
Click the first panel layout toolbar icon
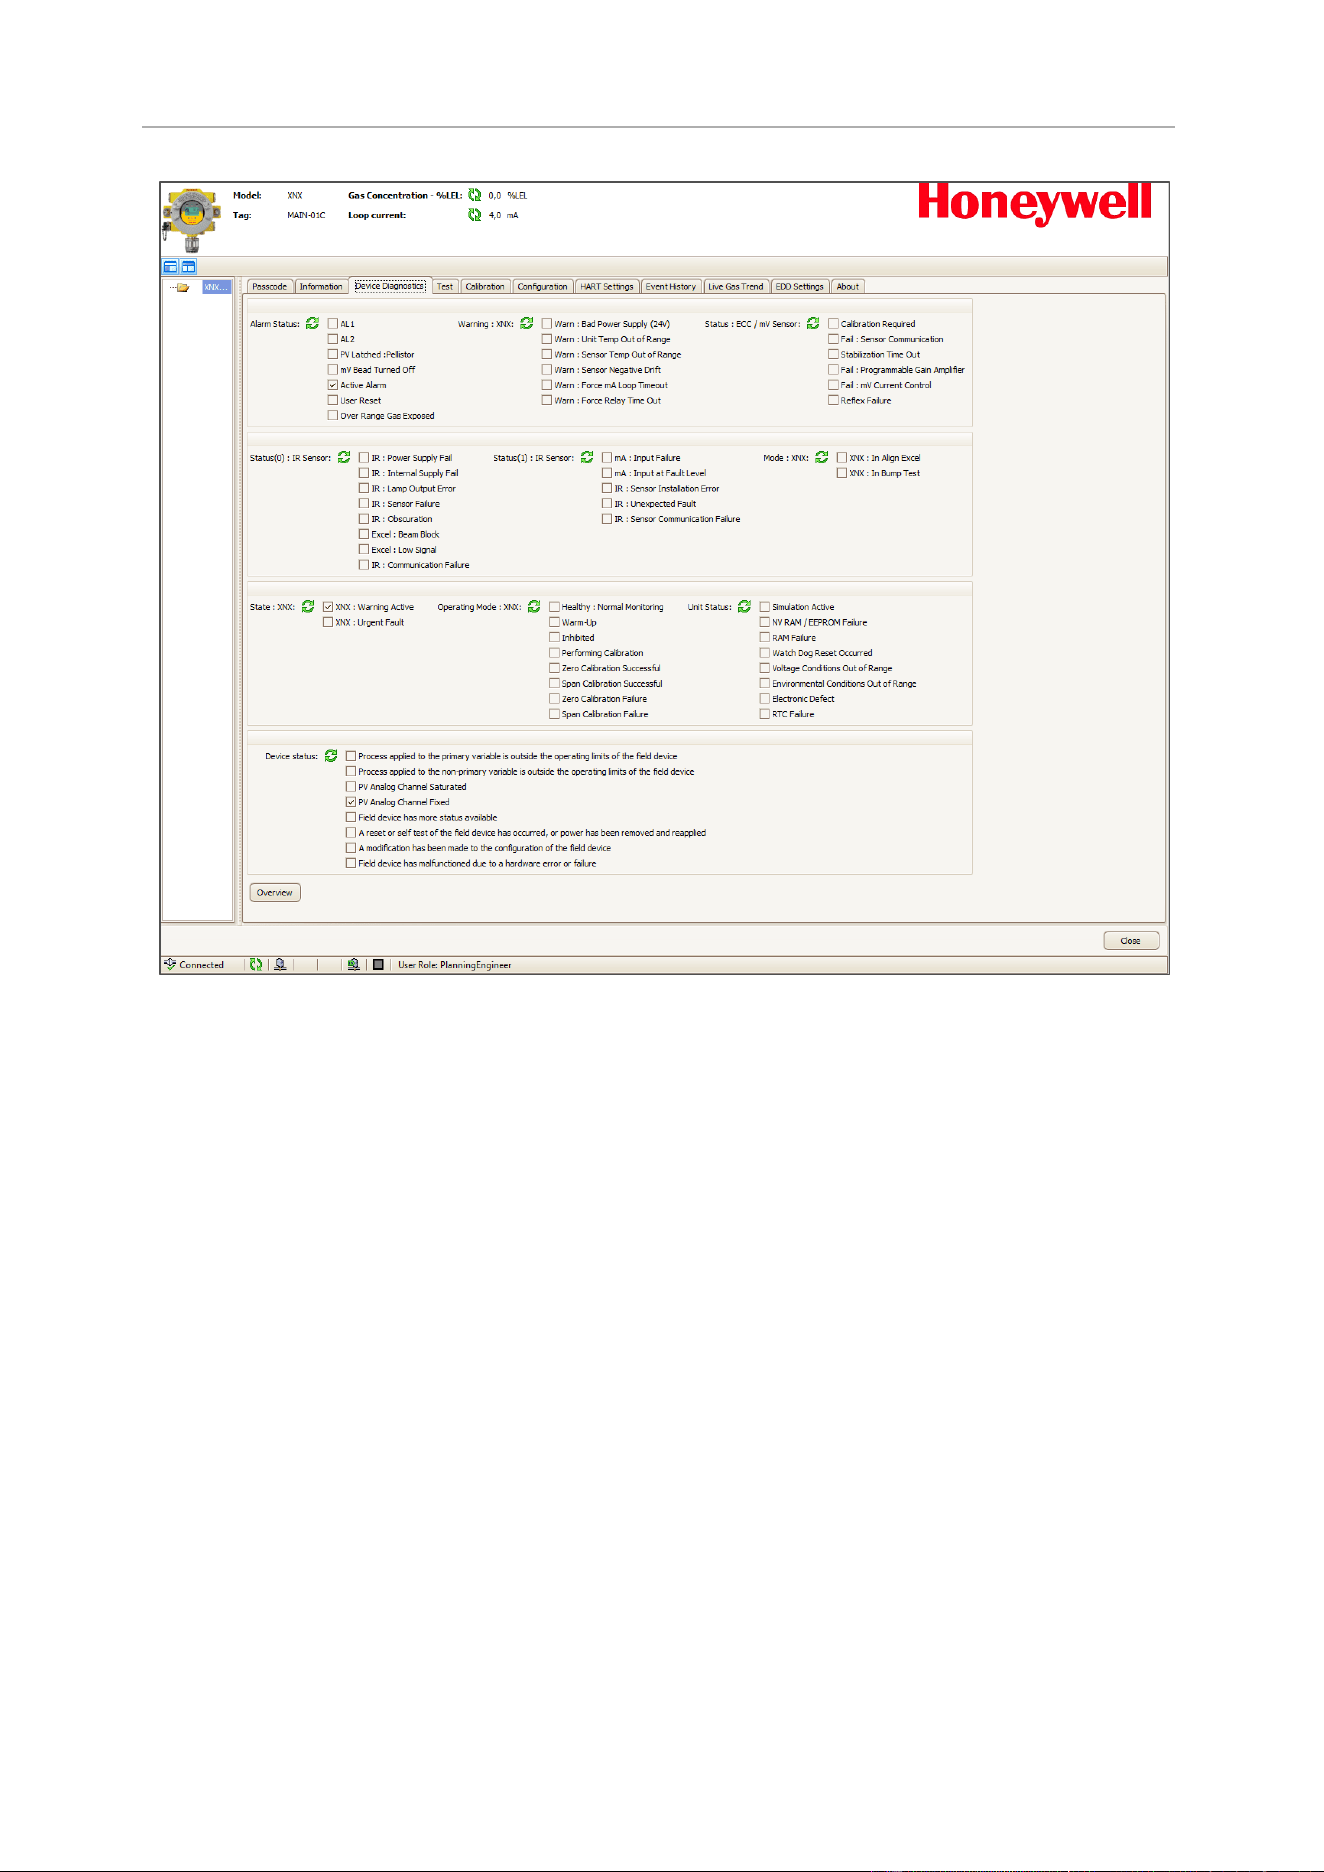pos(171,267)
